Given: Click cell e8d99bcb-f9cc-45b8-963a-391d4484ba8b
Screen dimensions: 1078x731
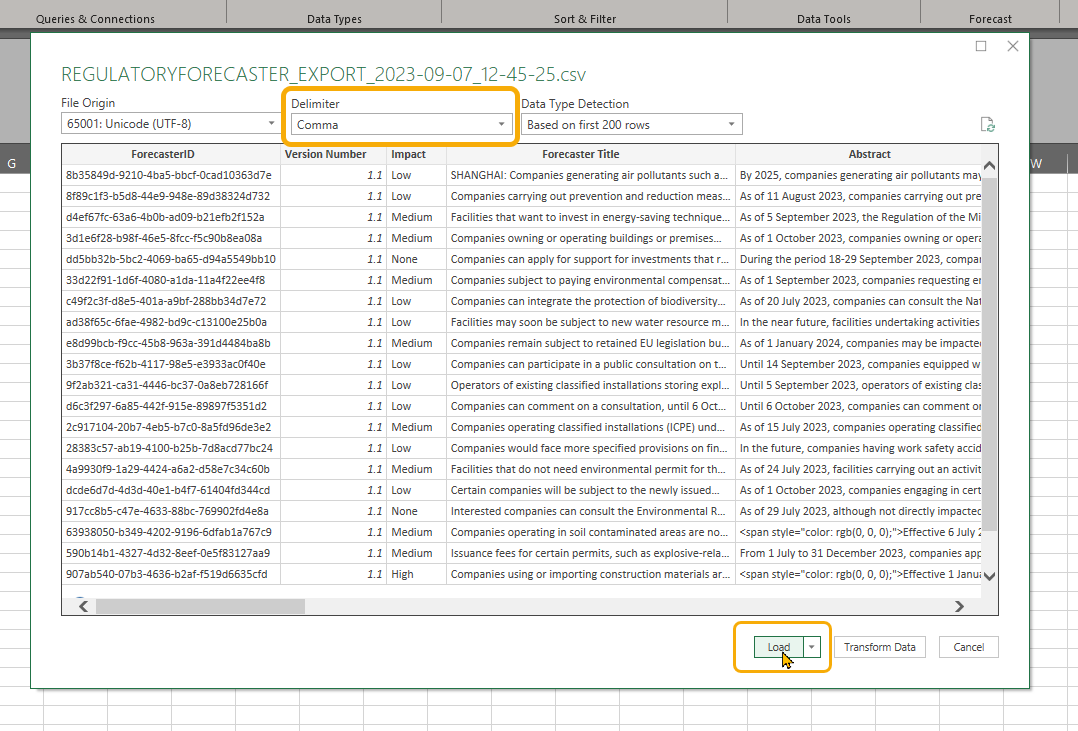Looking at the screenshot, I should point(171,343).
